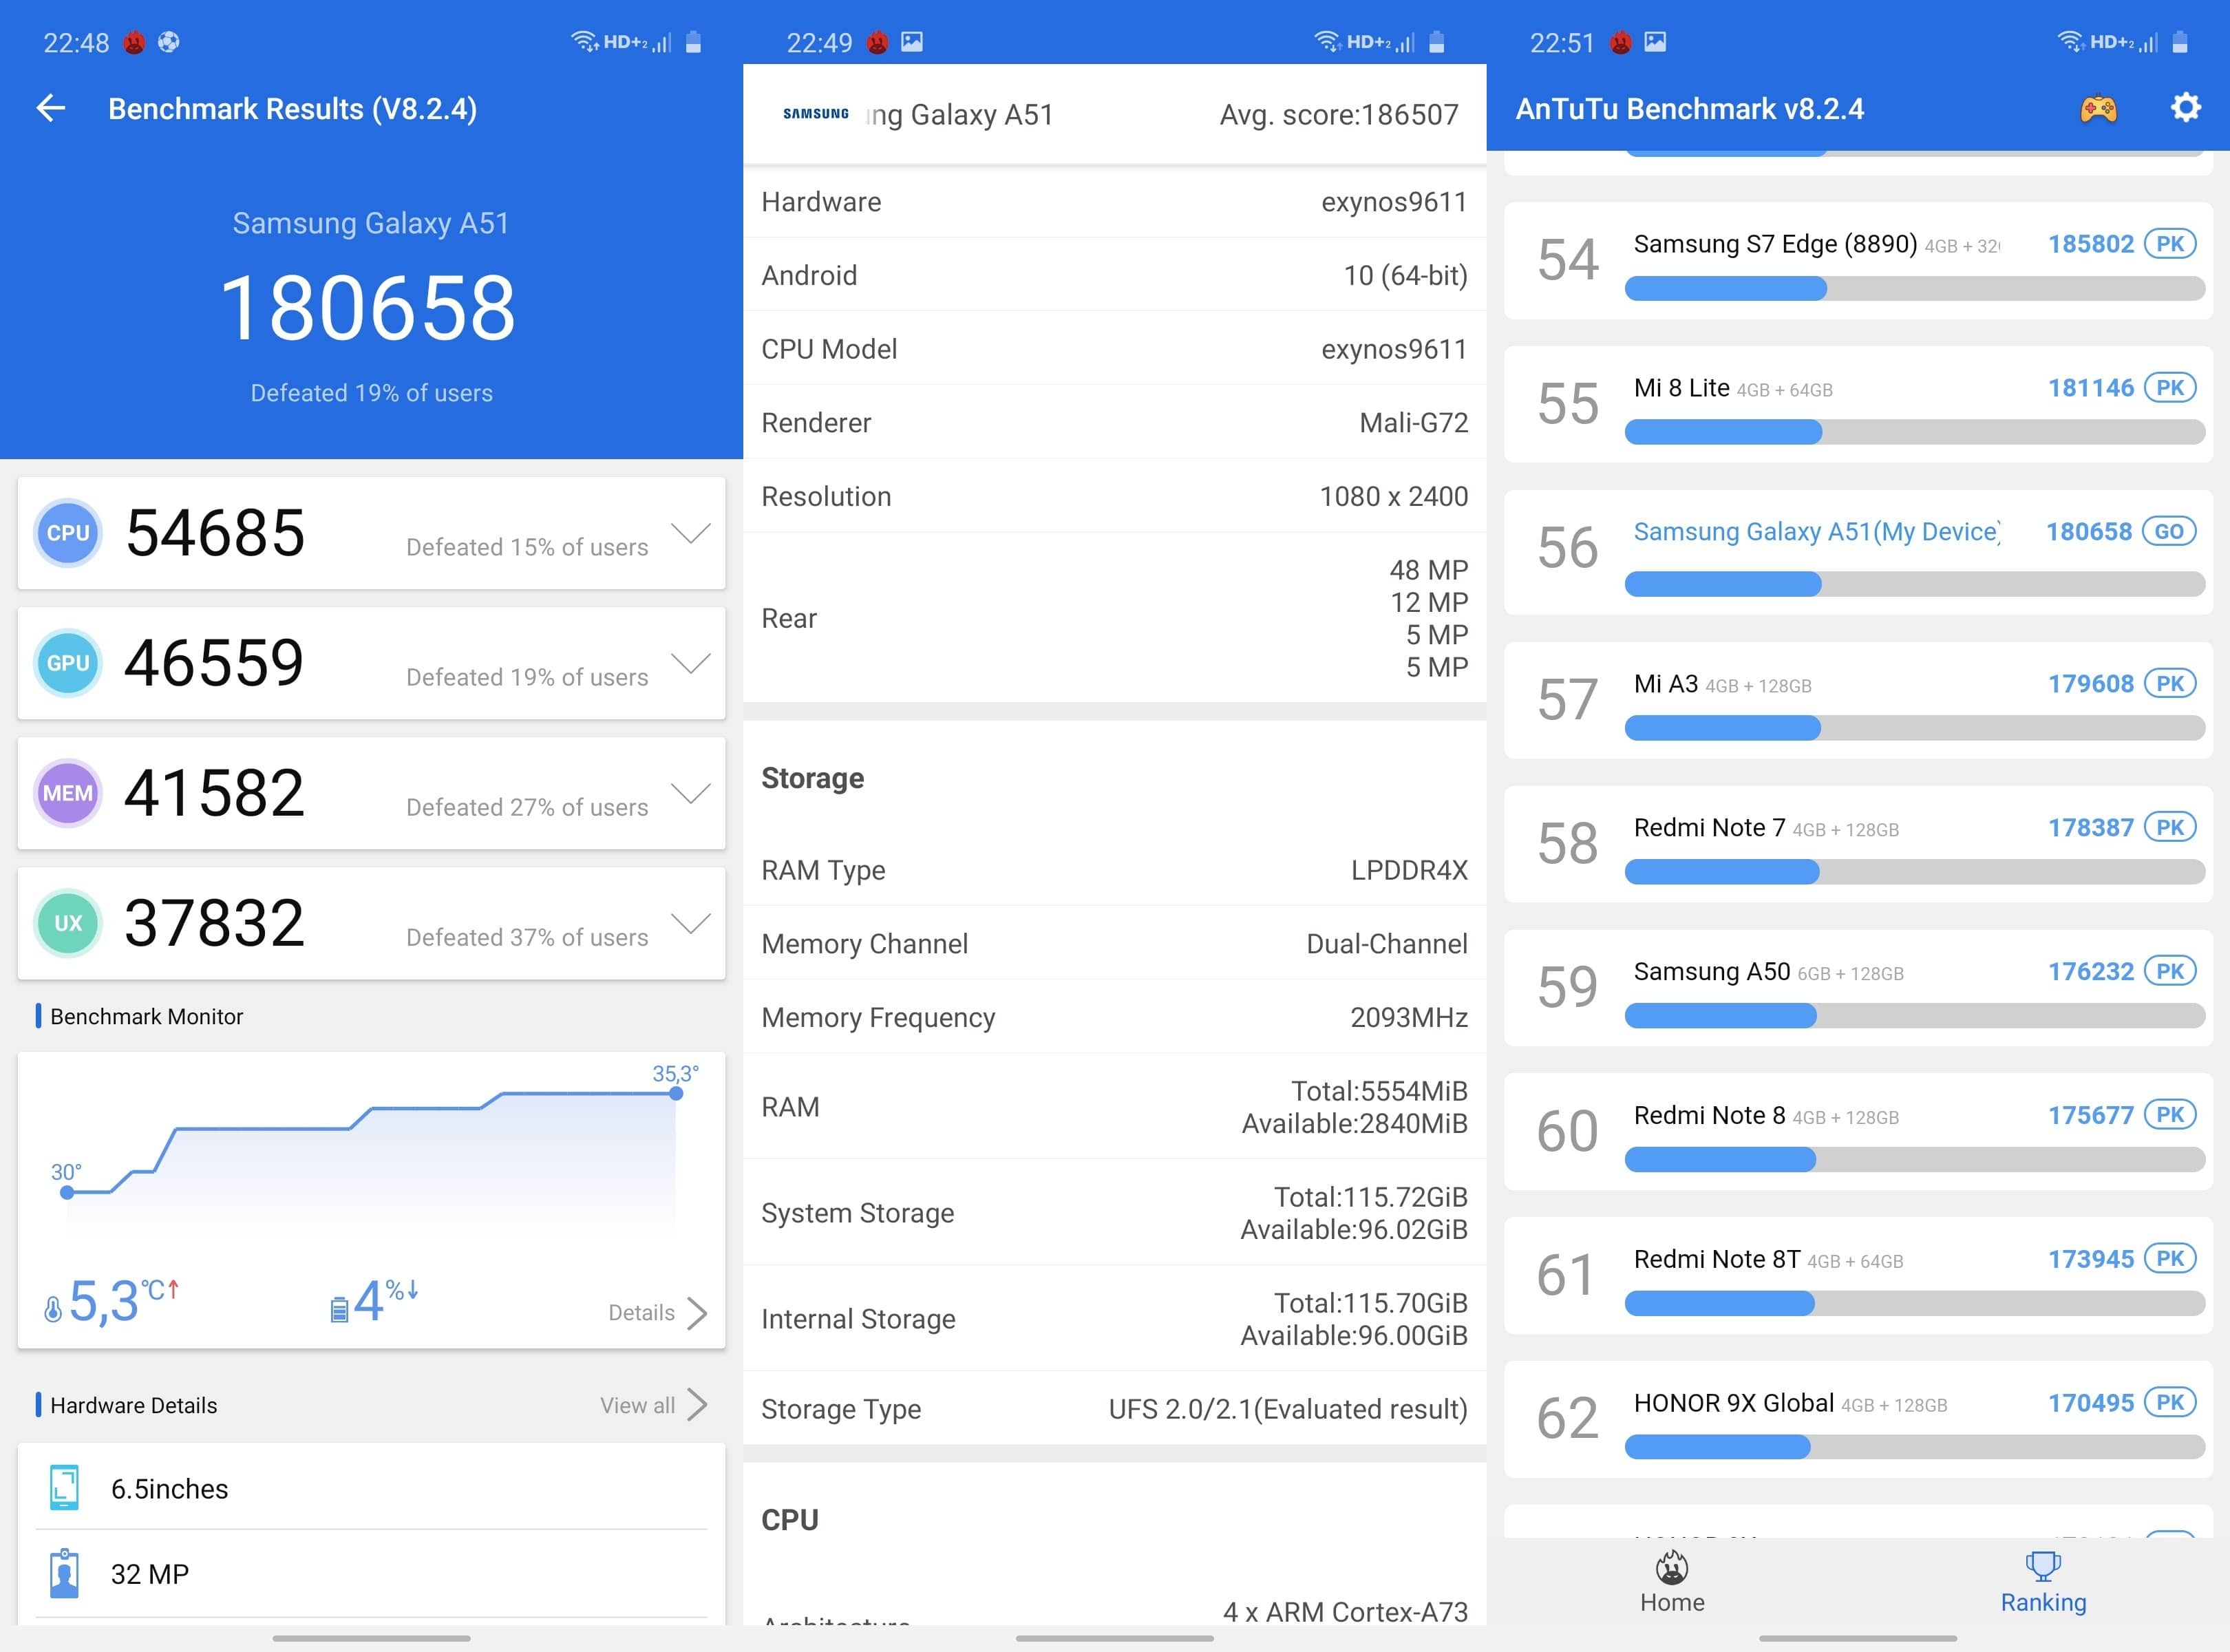This screenshot has height=1652, width=2230.
Task: Tap score bar of Samsung Galaxy A51 ranking
Action: coord(1915,585)
